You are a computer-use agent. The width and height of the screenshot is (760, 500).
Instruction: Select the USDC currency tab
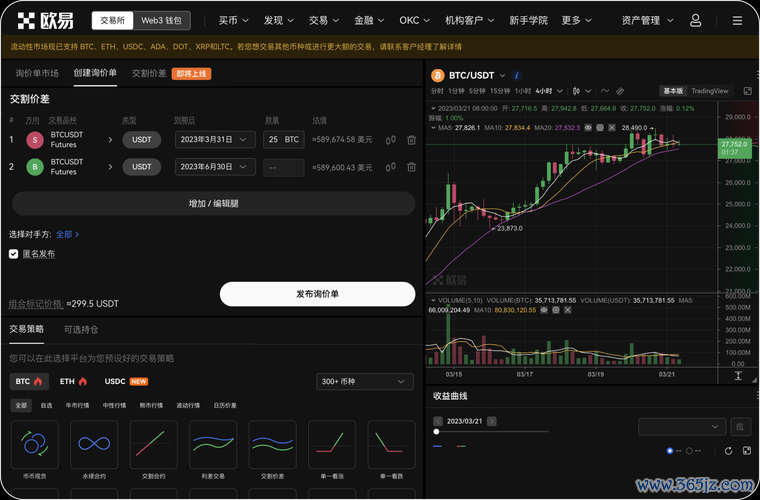click(126, 381)
